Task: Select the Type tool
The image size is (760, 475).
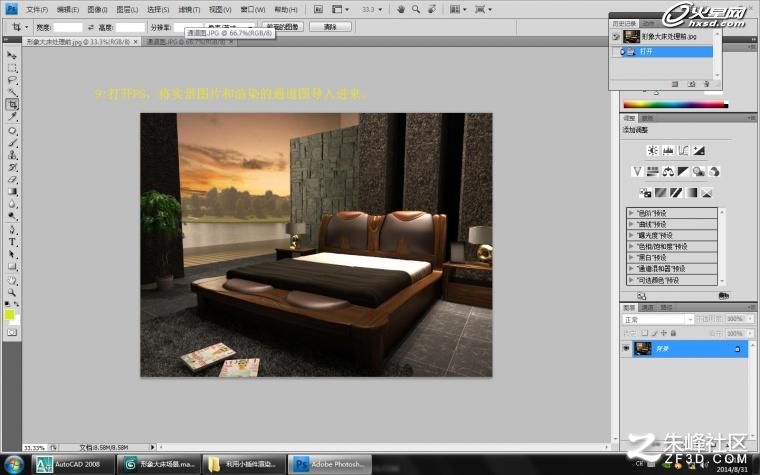Action: coord(12,242)
